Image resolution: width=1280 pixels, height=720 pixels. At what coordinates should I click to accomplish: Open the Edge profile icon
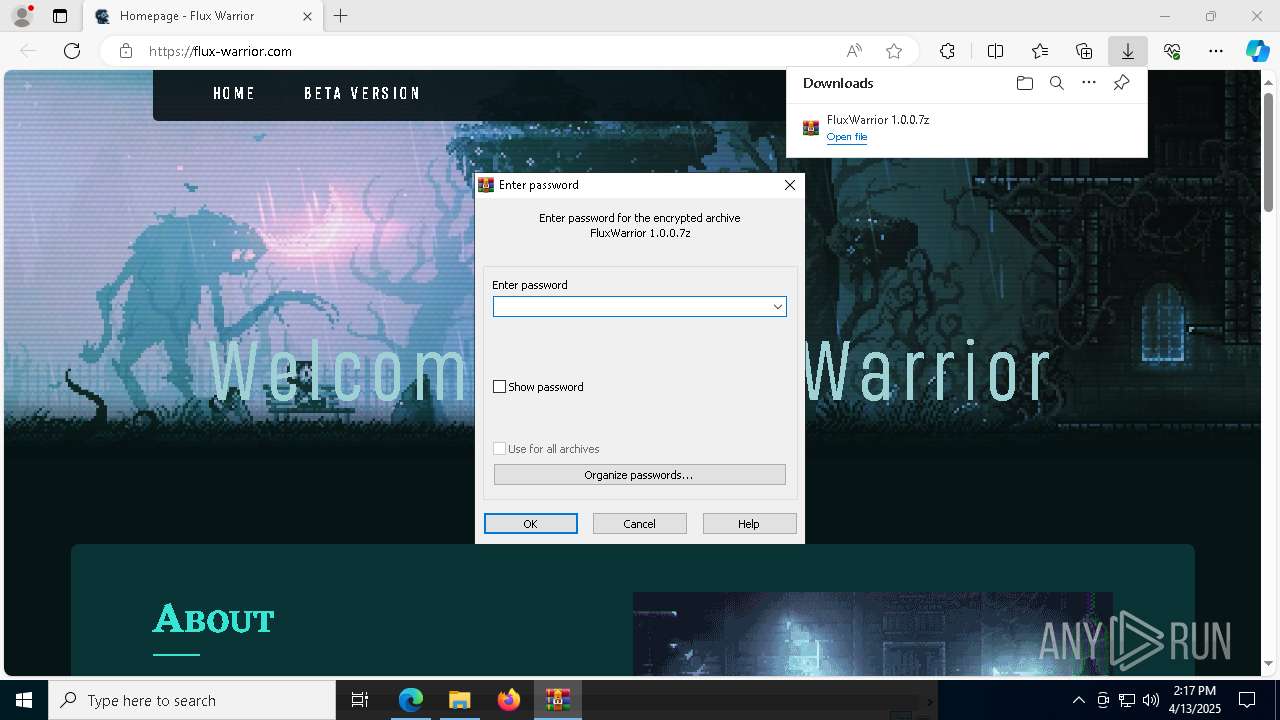(x=21, y=16)
